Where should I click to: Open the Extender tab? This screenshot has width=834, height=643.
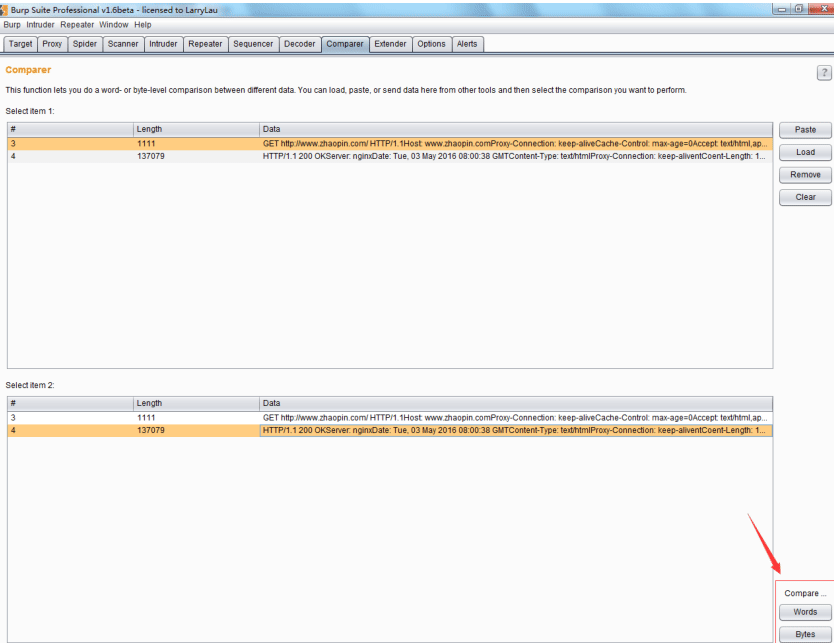pyautogui.click(x=390, y=44)
